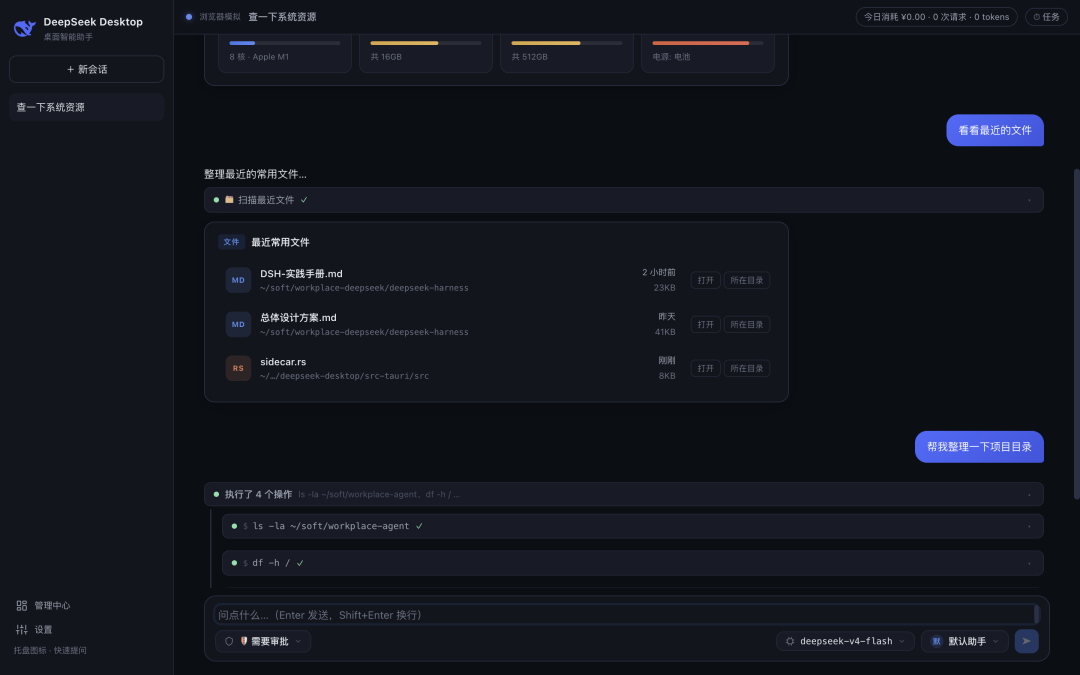Click the 任务 button in the header
This screenshot has height=675, width=1080.
[1046, 17]
